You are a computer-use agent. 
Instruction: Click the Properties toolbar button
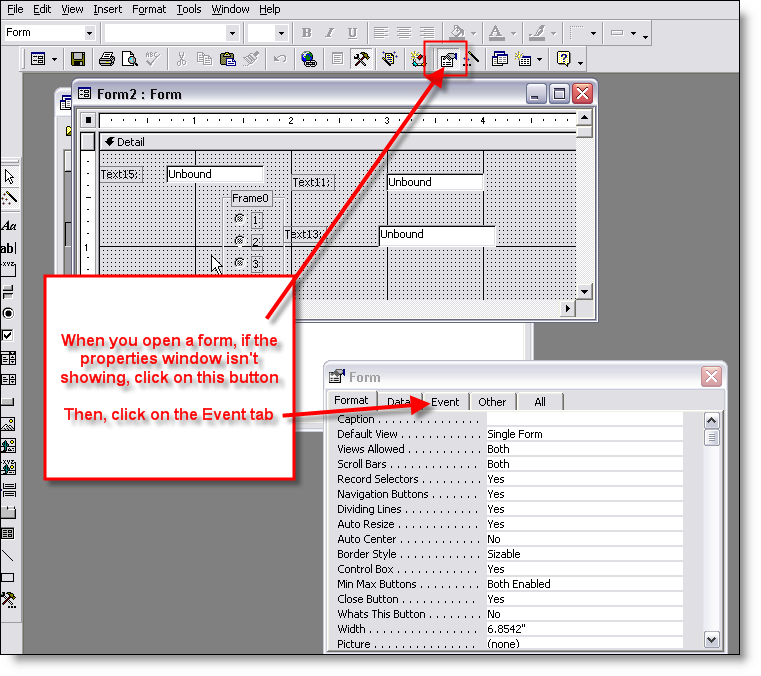(448, 60)
